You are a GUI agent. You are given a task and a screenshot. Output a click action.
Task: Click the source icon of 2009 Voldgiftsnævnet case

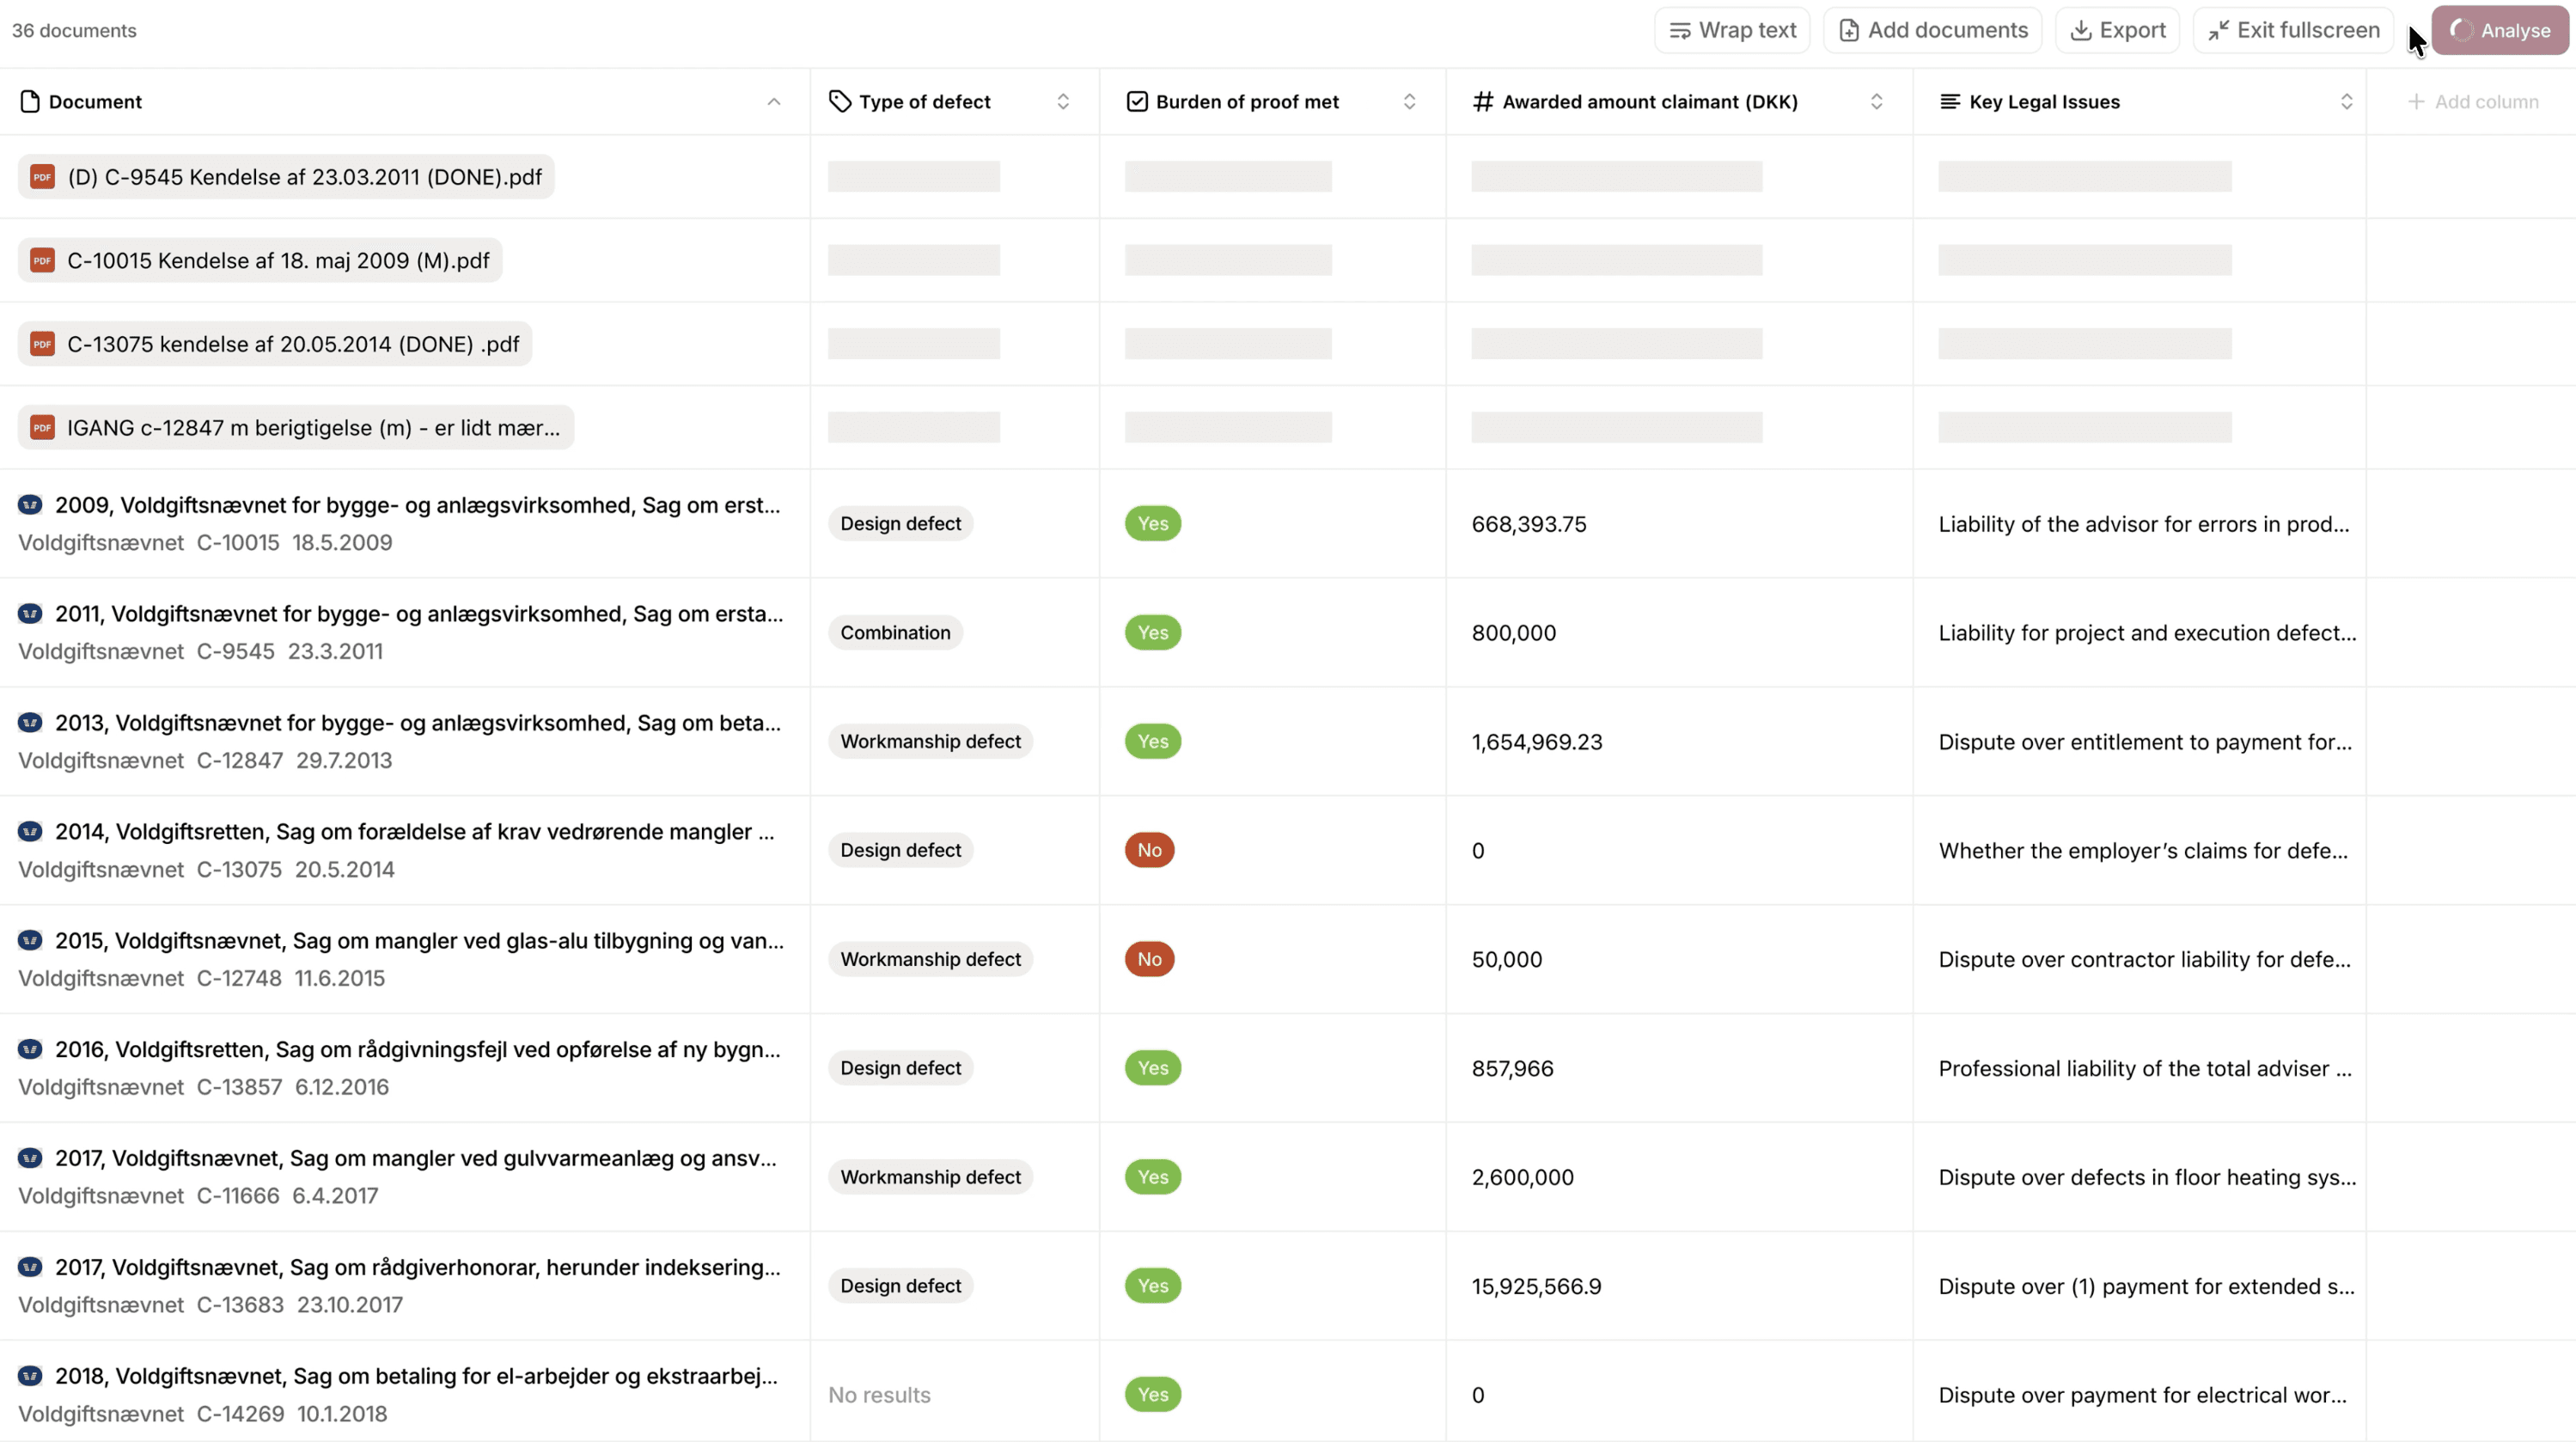coord(30,505)
